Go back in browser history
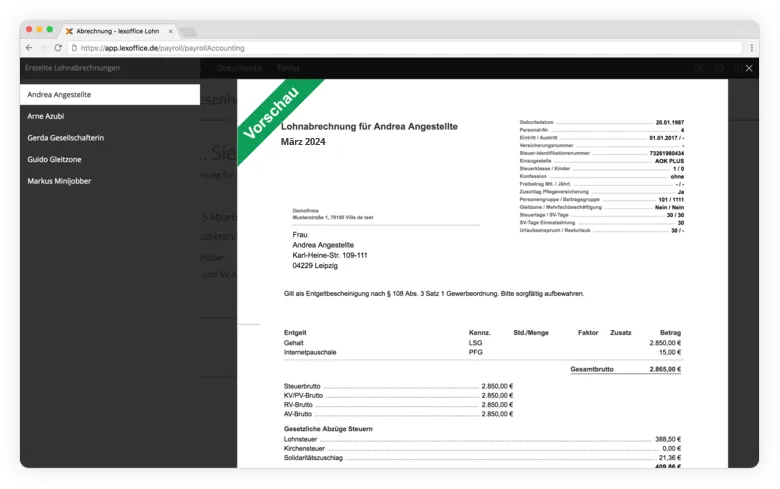Image resolution: width=780 pixels, height=489 pixels. [x=27, y=47]
